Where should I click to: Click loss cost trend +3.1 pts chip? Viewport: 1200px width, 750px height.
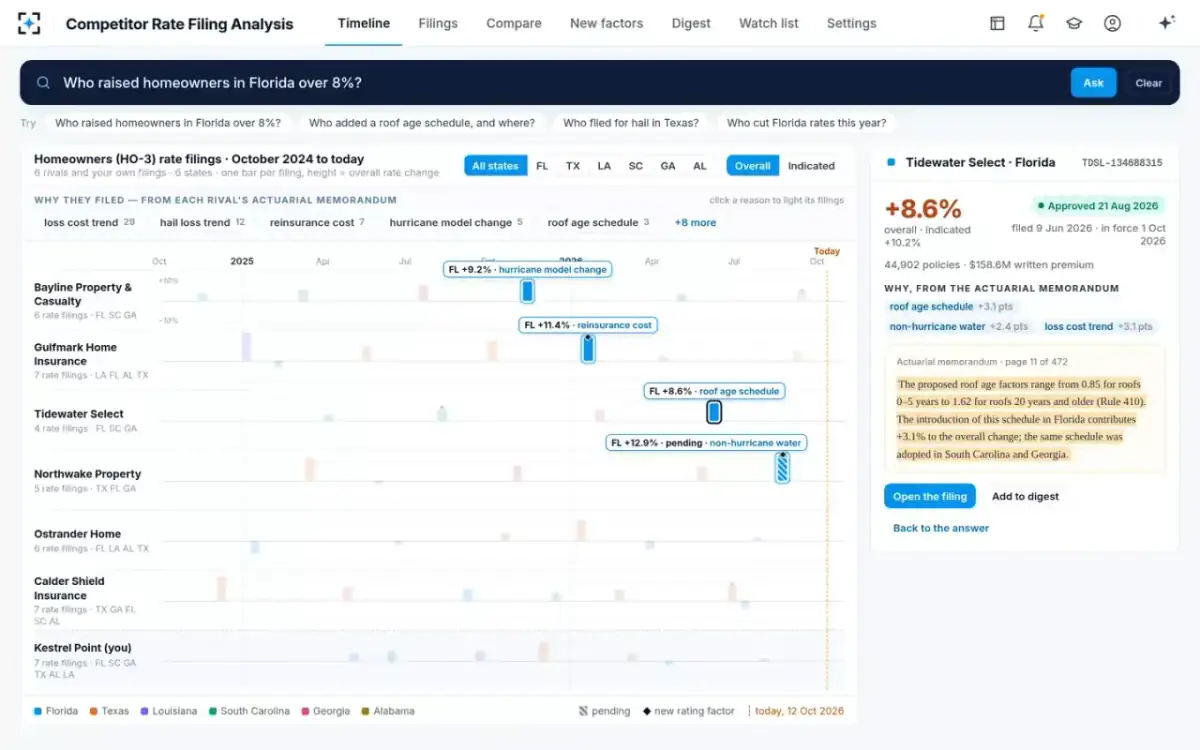(x=1098, y=326)
